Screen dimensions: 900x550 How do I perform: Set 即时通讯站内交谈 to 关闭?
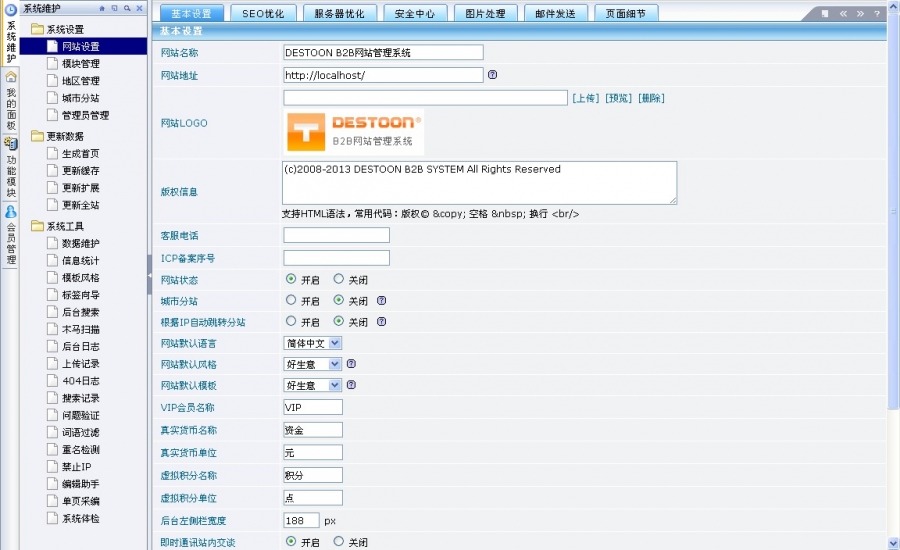tap(339, 541)
